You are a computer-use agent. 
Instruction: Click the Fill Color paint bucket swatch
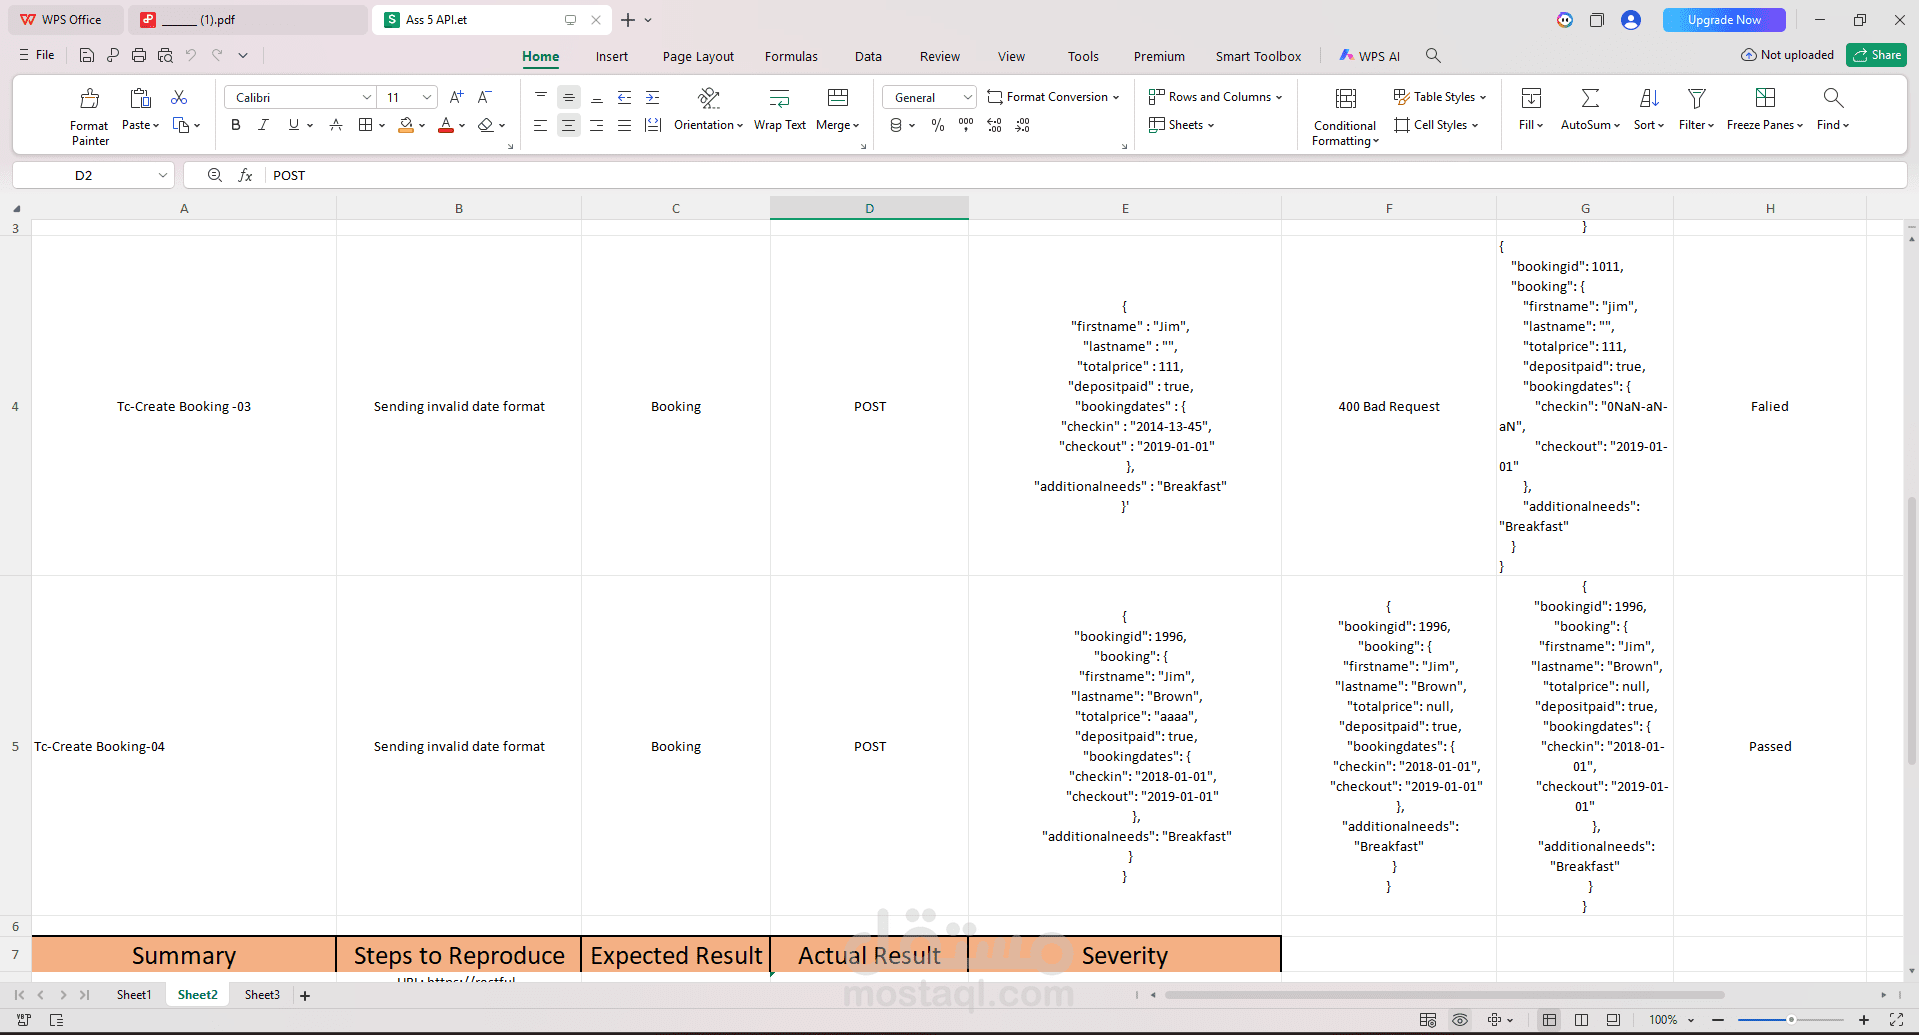(x=406, y=125)
